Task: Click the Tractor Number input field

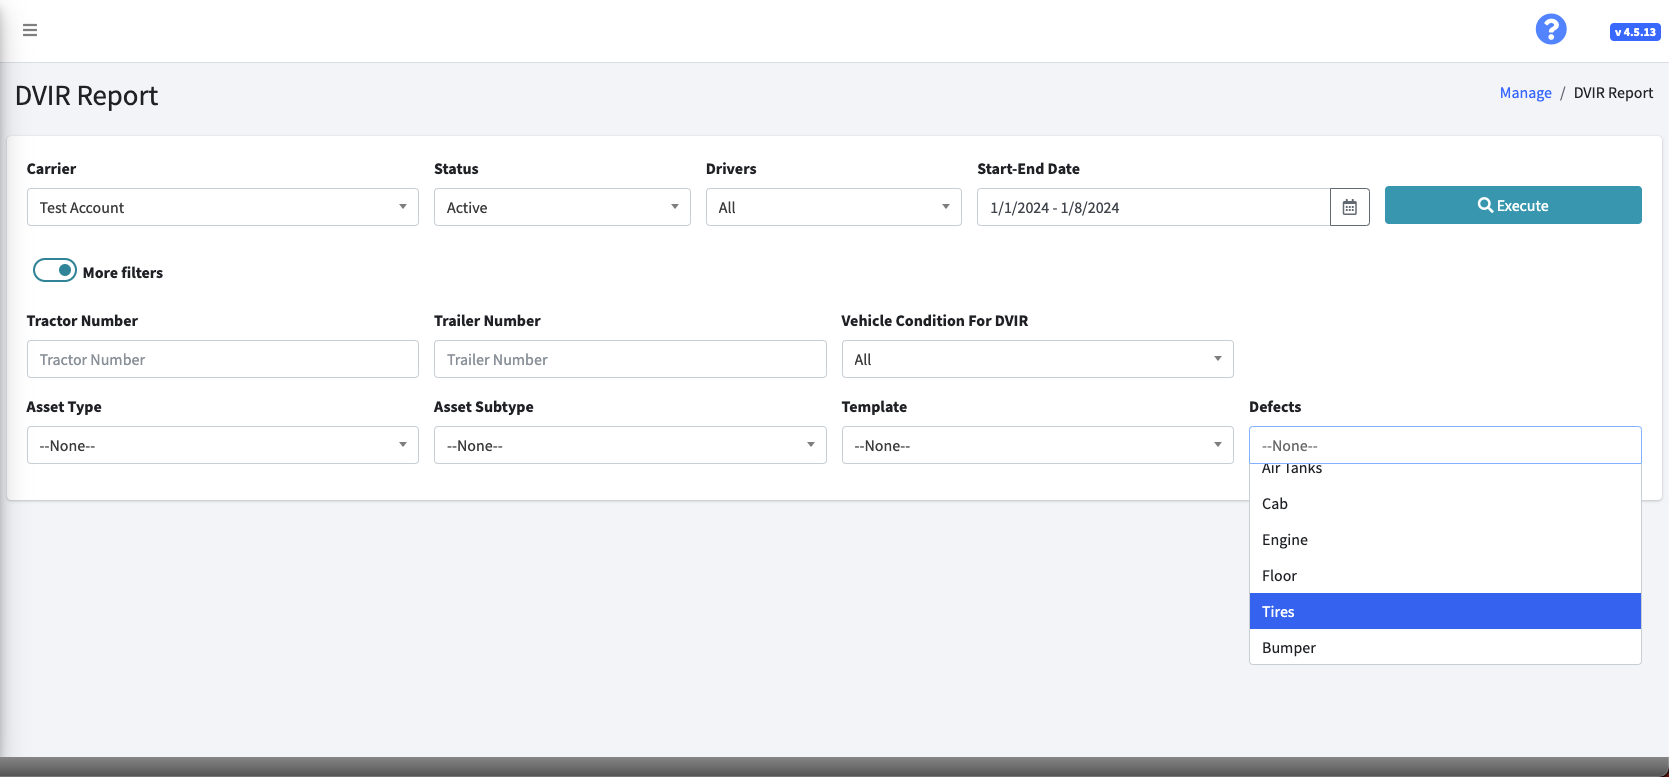Action: (x=223, y=359)
